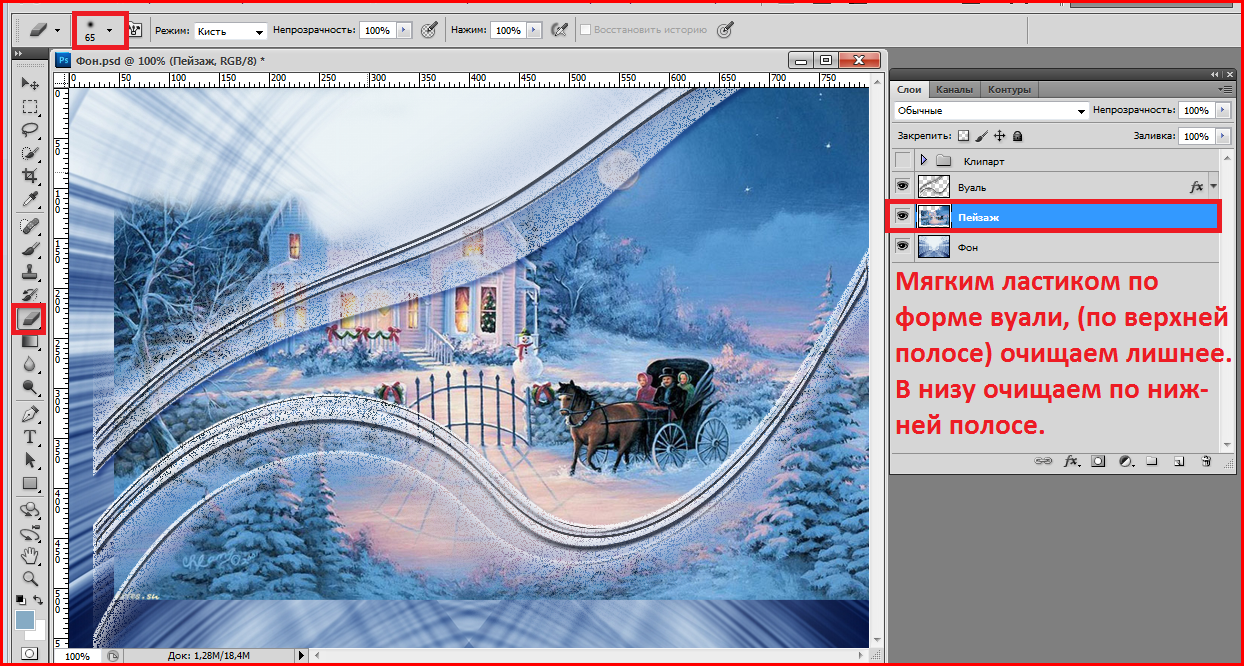Viewport: 1244px width, 666px height.
Task: Select the 3D Orbit camera tool
Action: click(30, 532)
